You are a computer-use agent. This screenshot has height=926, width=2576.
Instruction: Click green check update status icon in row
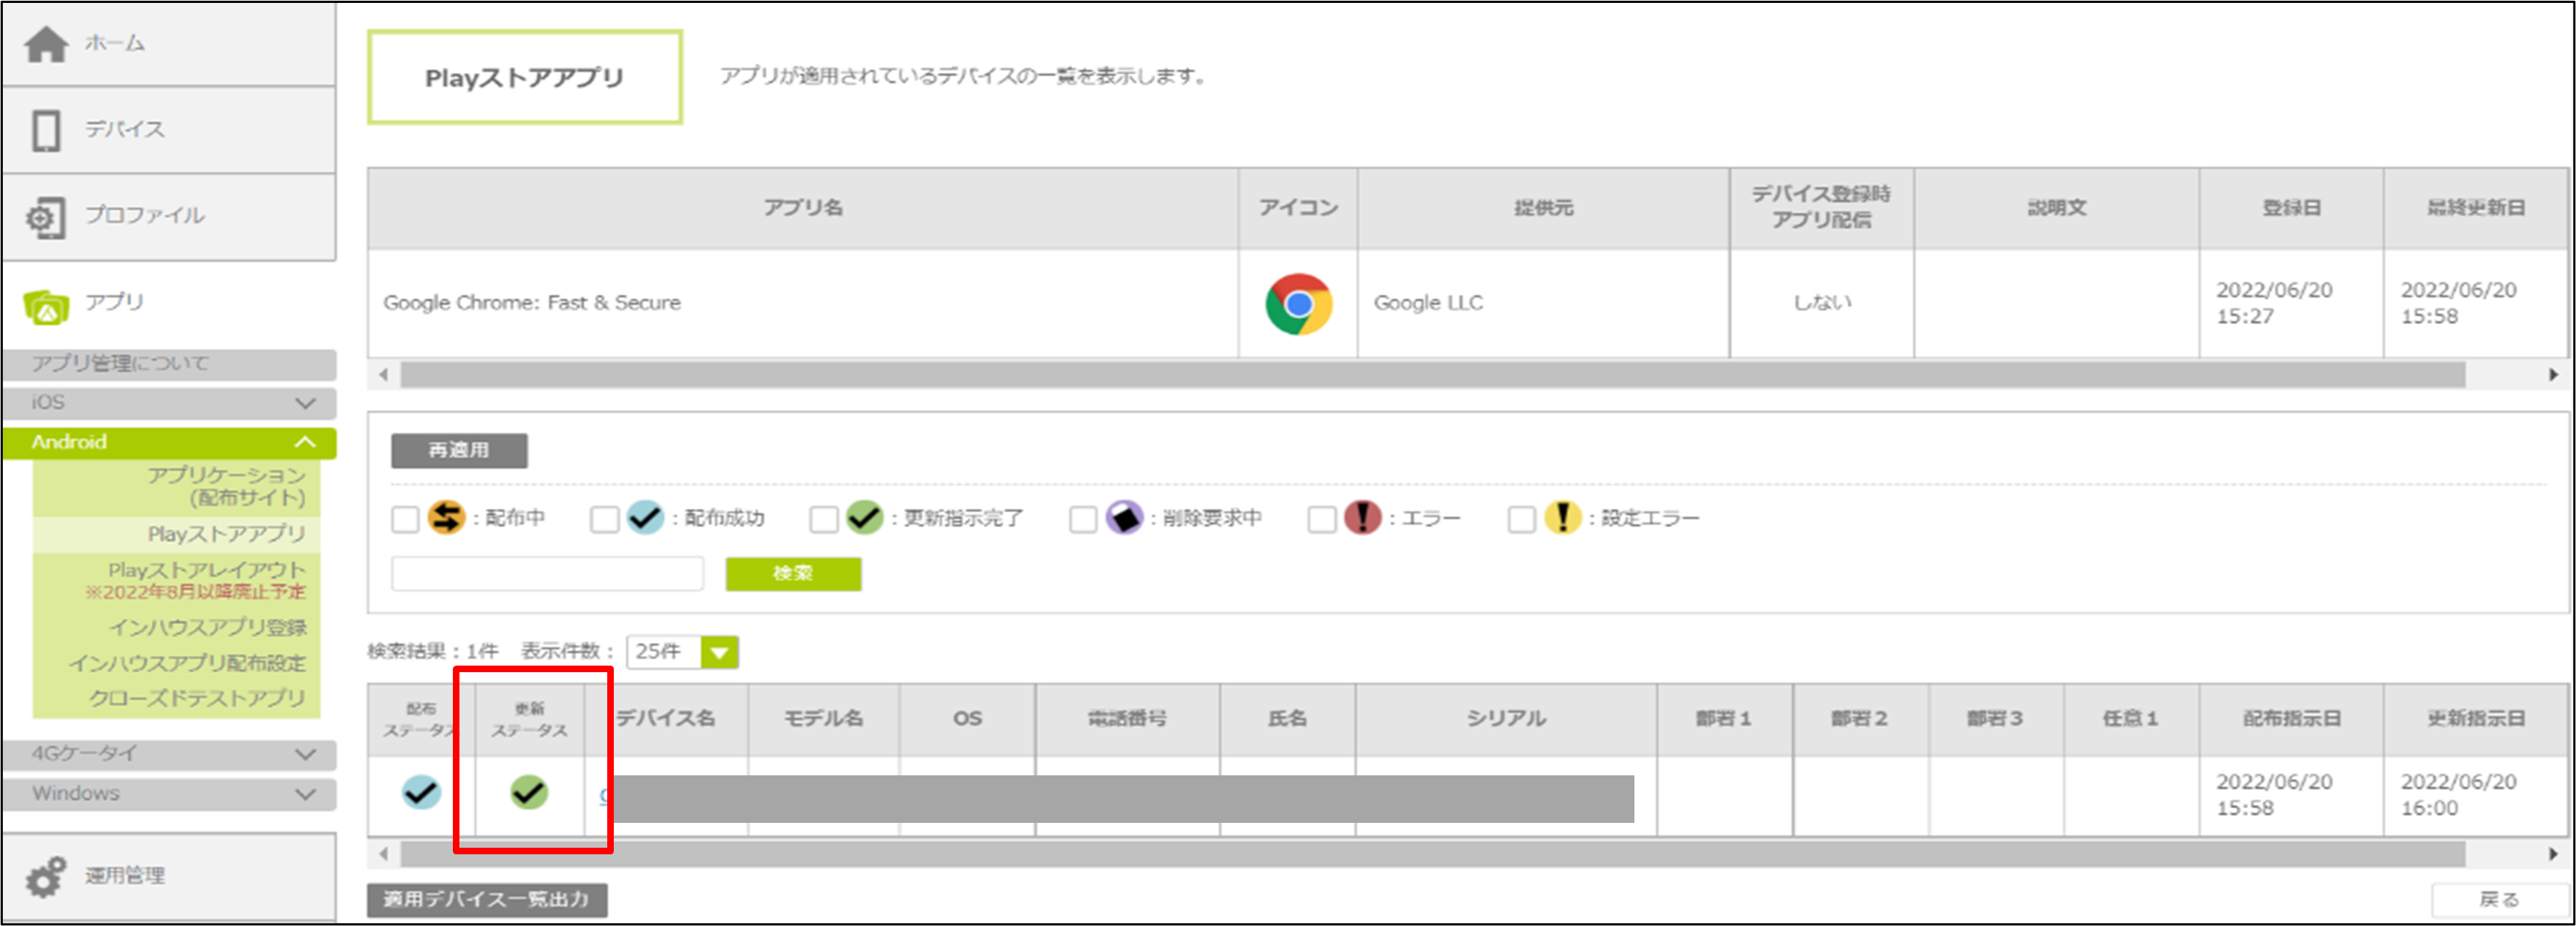pos(529,792)
